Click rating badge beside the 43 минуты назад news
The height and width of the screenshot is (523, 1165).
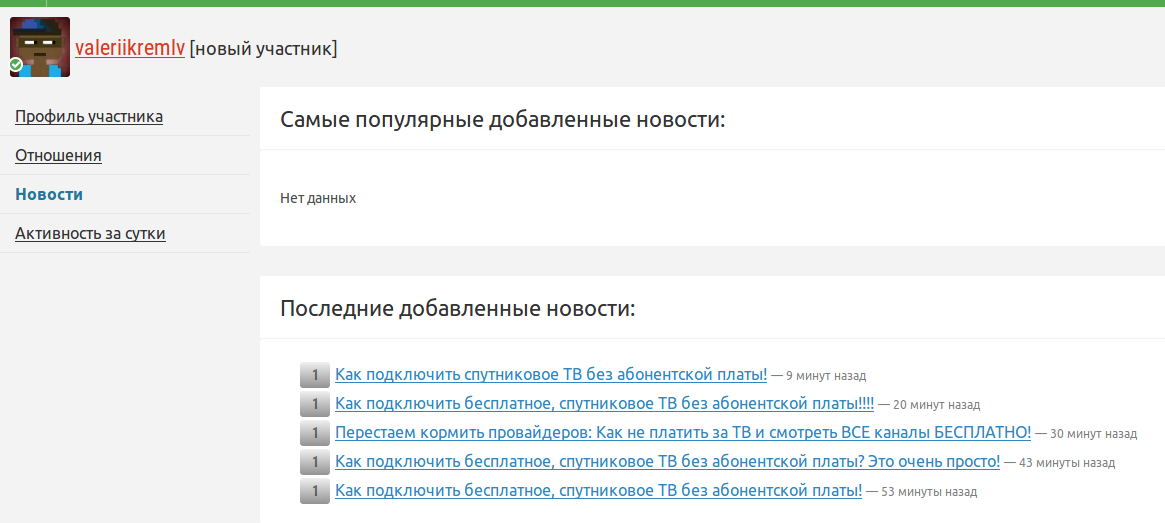pos(314,462)
